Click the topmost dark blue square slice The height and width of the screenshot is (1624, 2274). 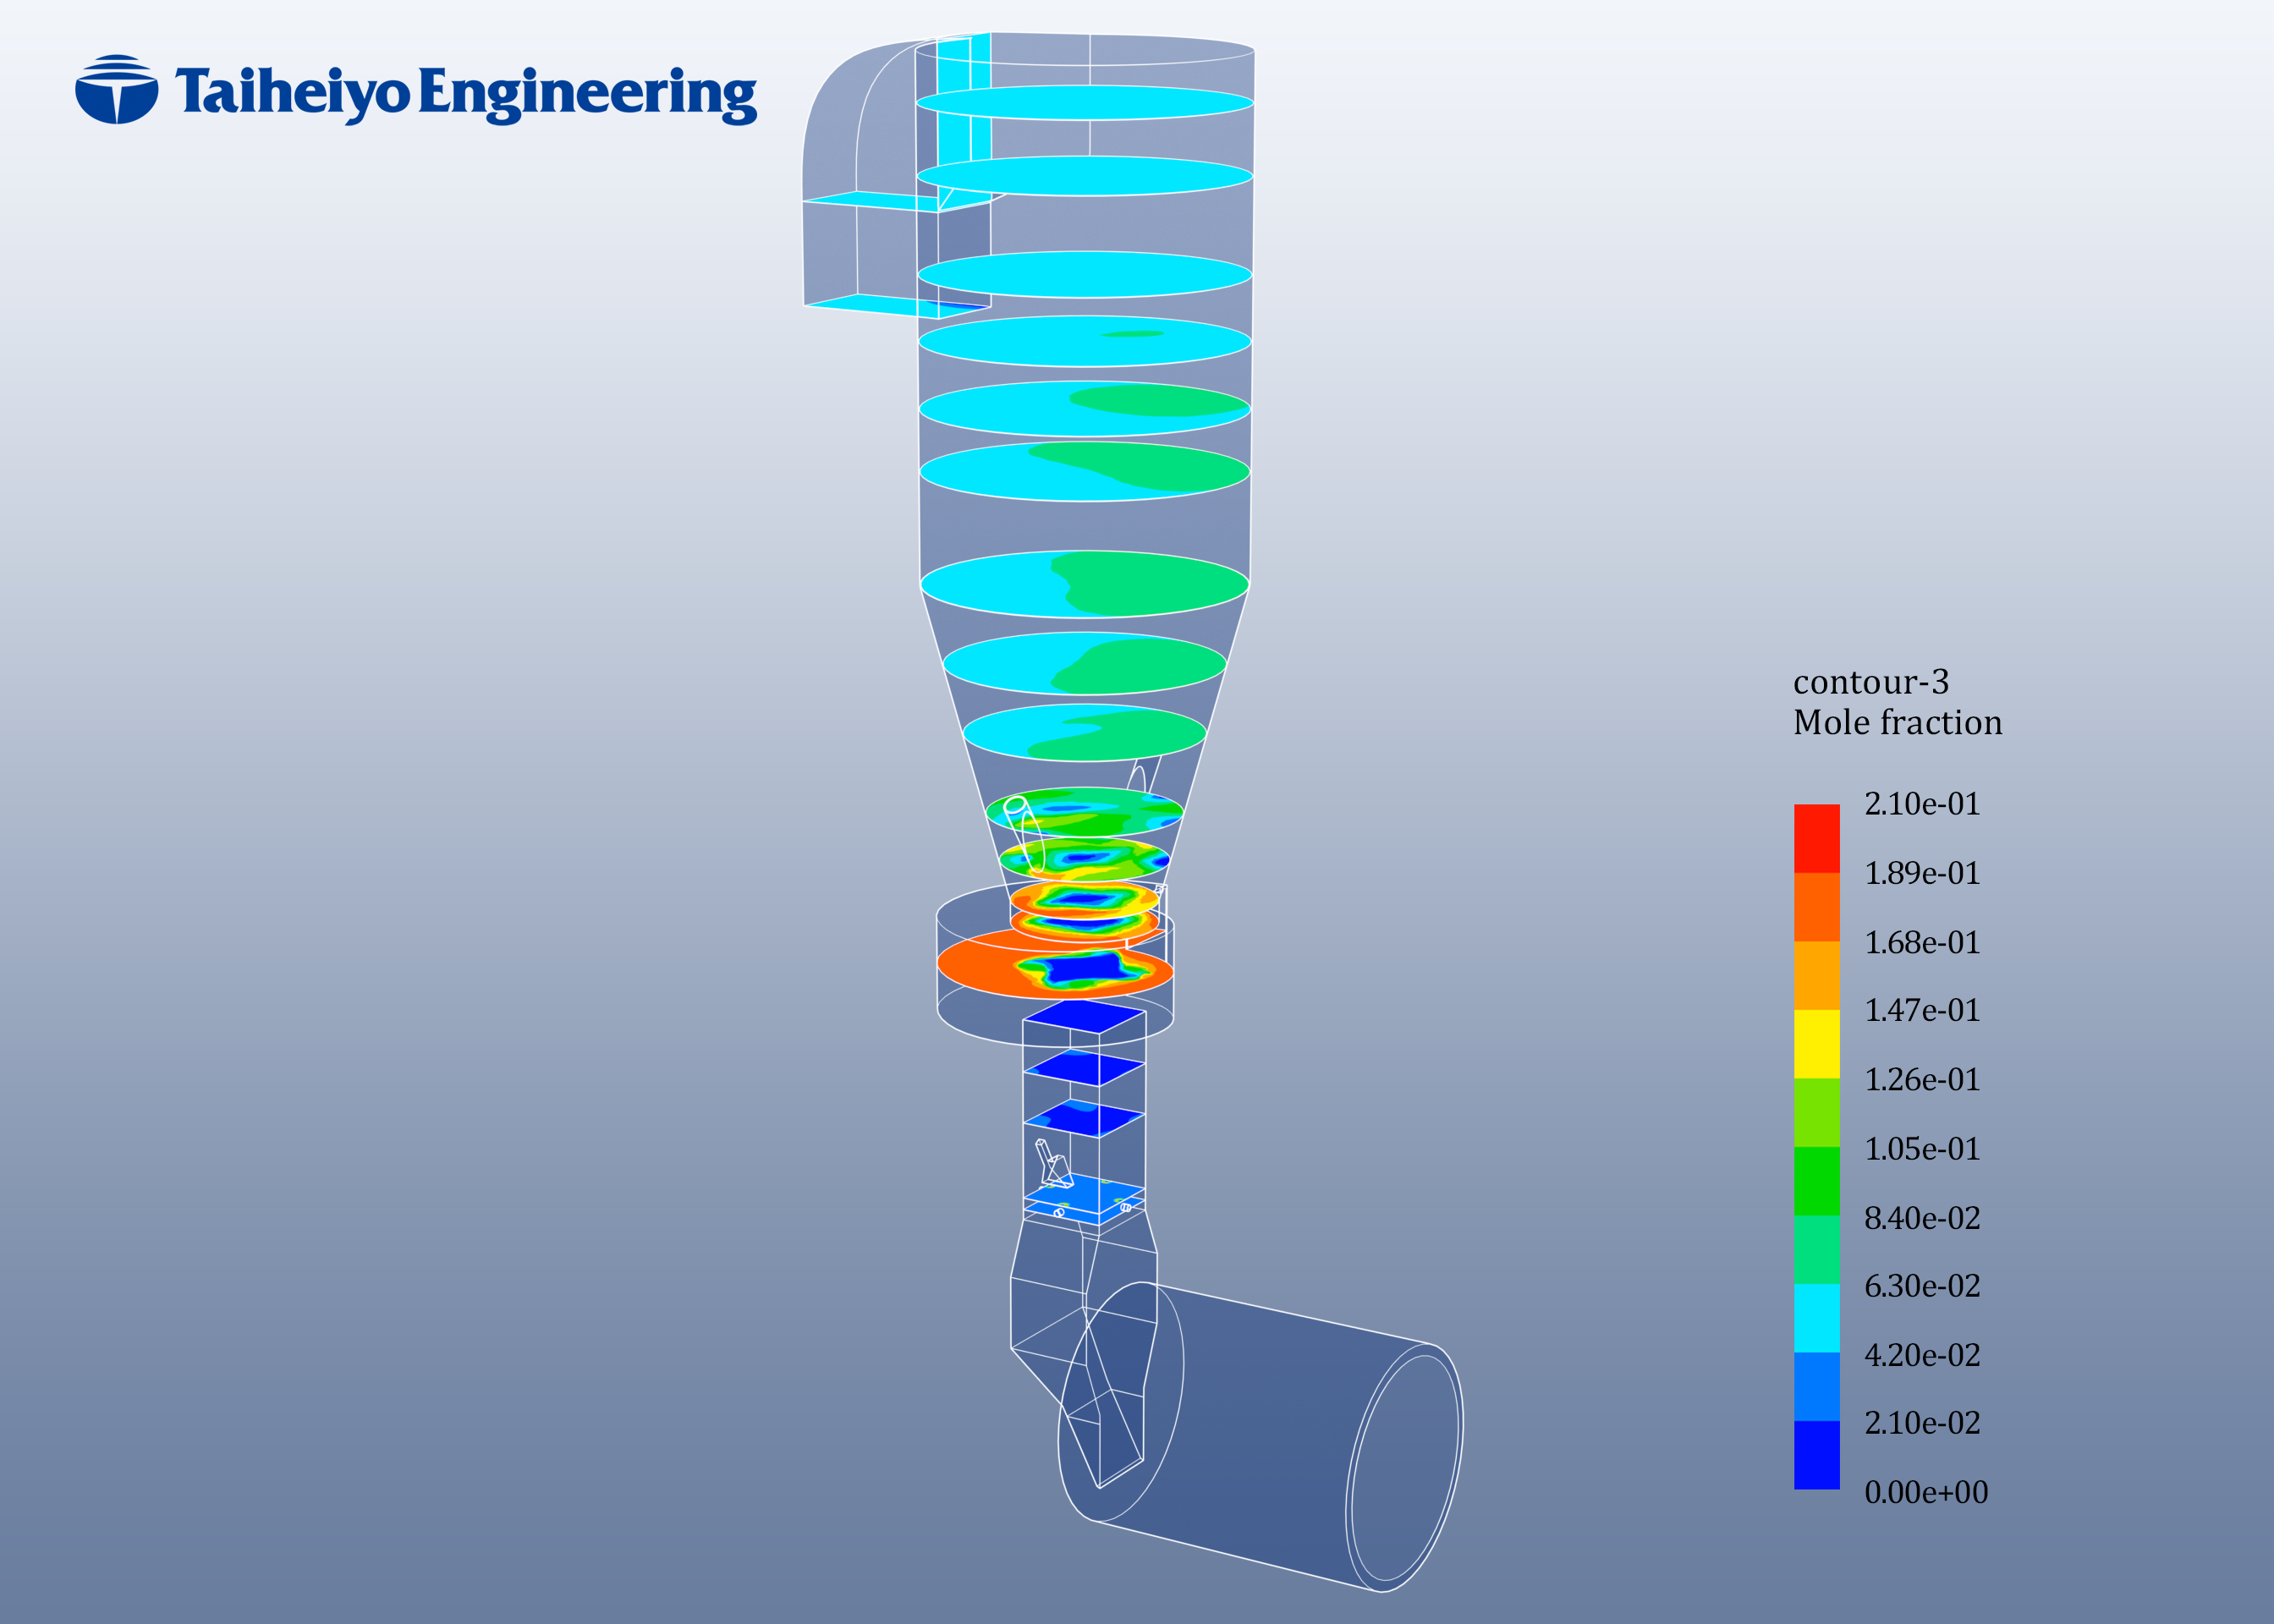(1085, 1016)
